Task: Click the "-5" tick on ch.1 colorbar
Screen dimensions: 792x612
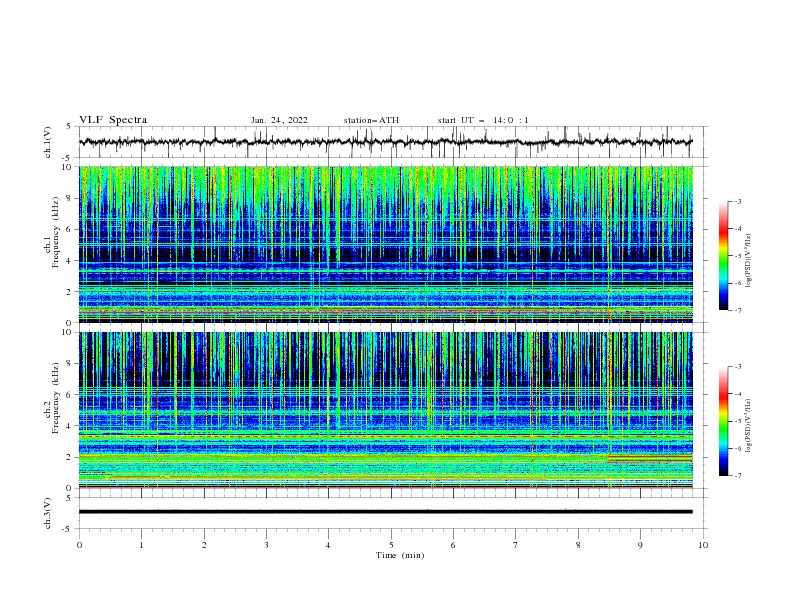Action: (738, 256)
